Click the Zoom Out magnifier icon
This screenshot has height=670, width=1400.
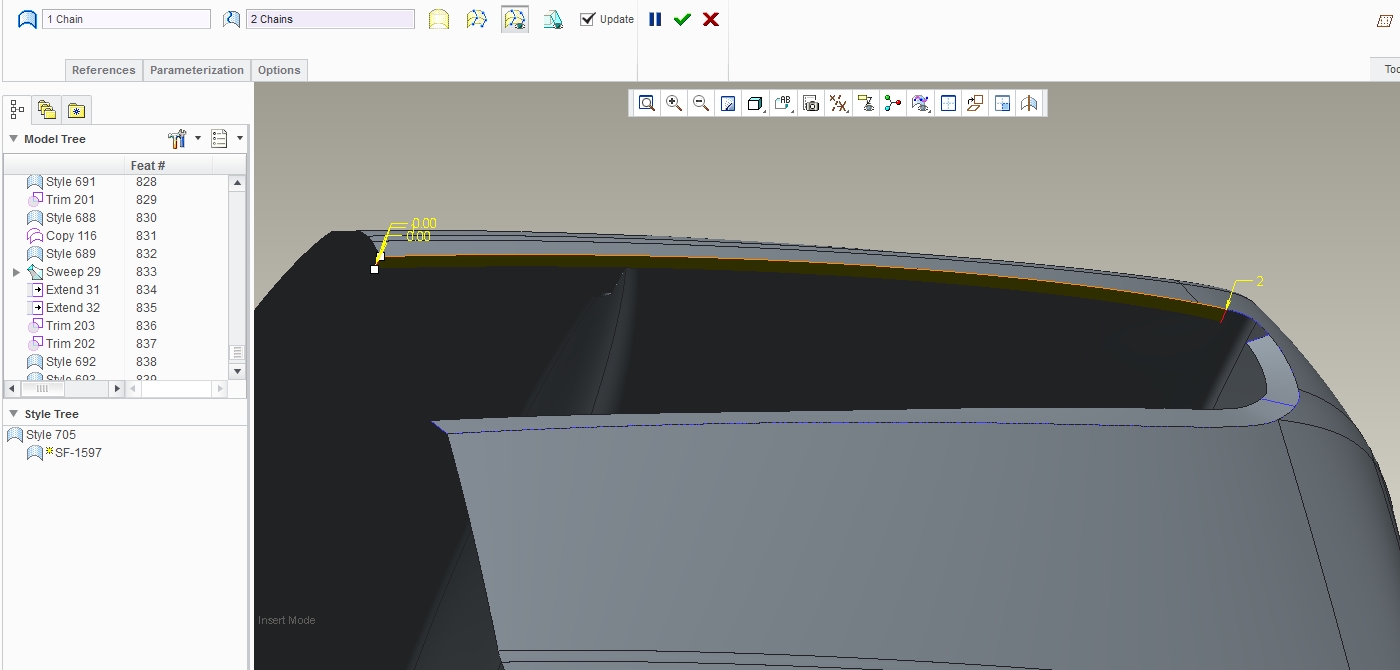701,103
